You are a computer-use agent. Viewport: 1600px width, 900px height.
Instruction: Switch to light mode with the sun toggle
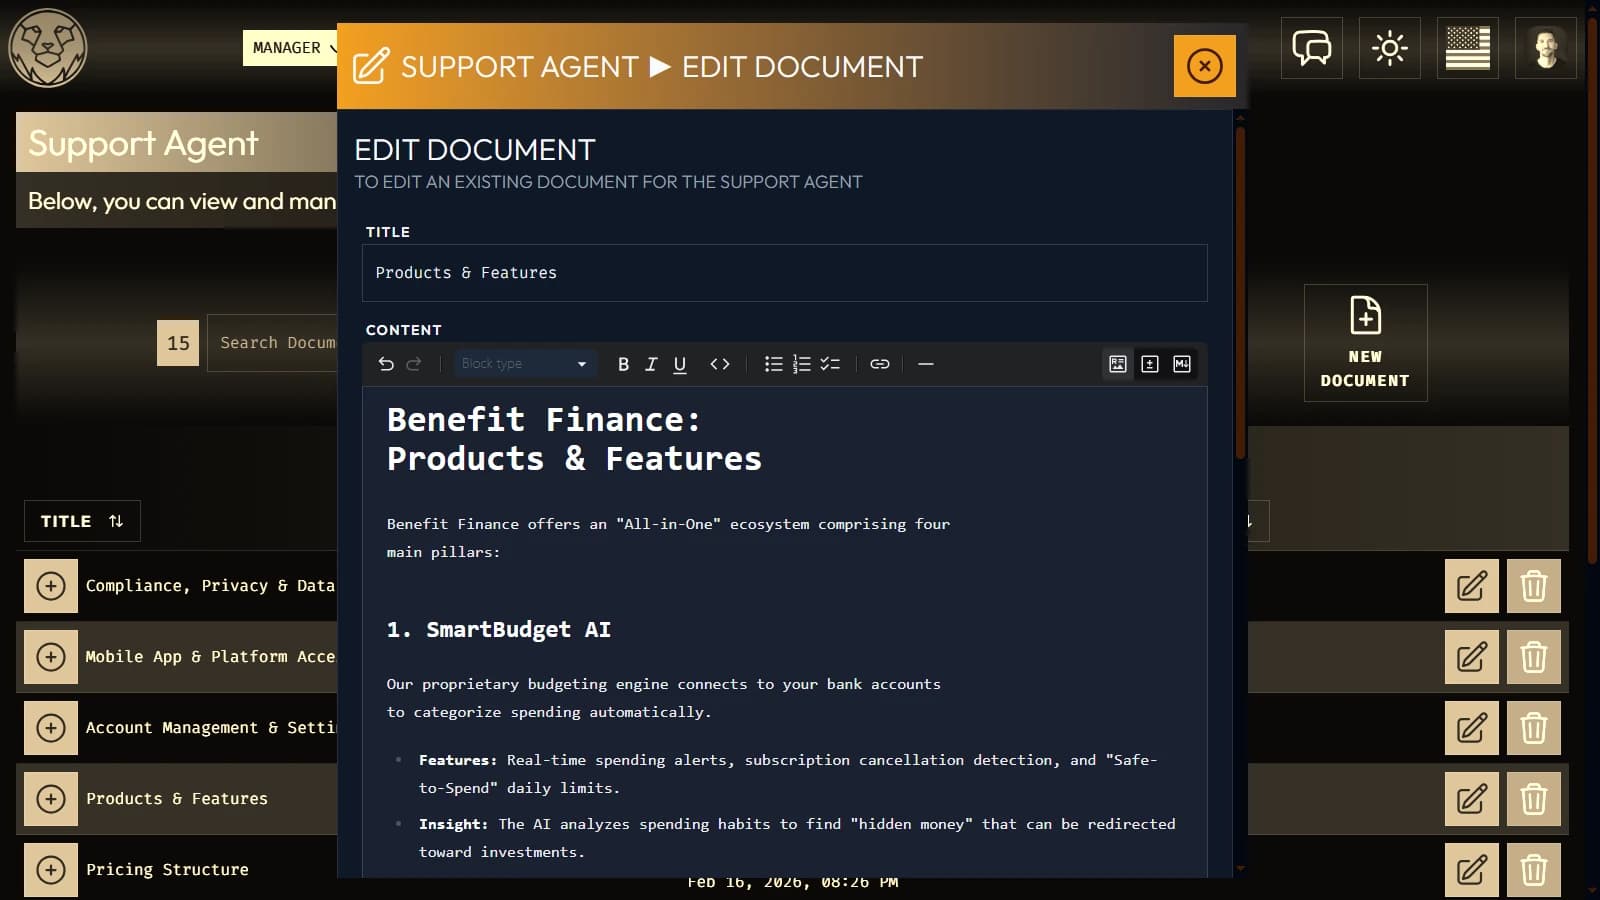(1389, 47)
